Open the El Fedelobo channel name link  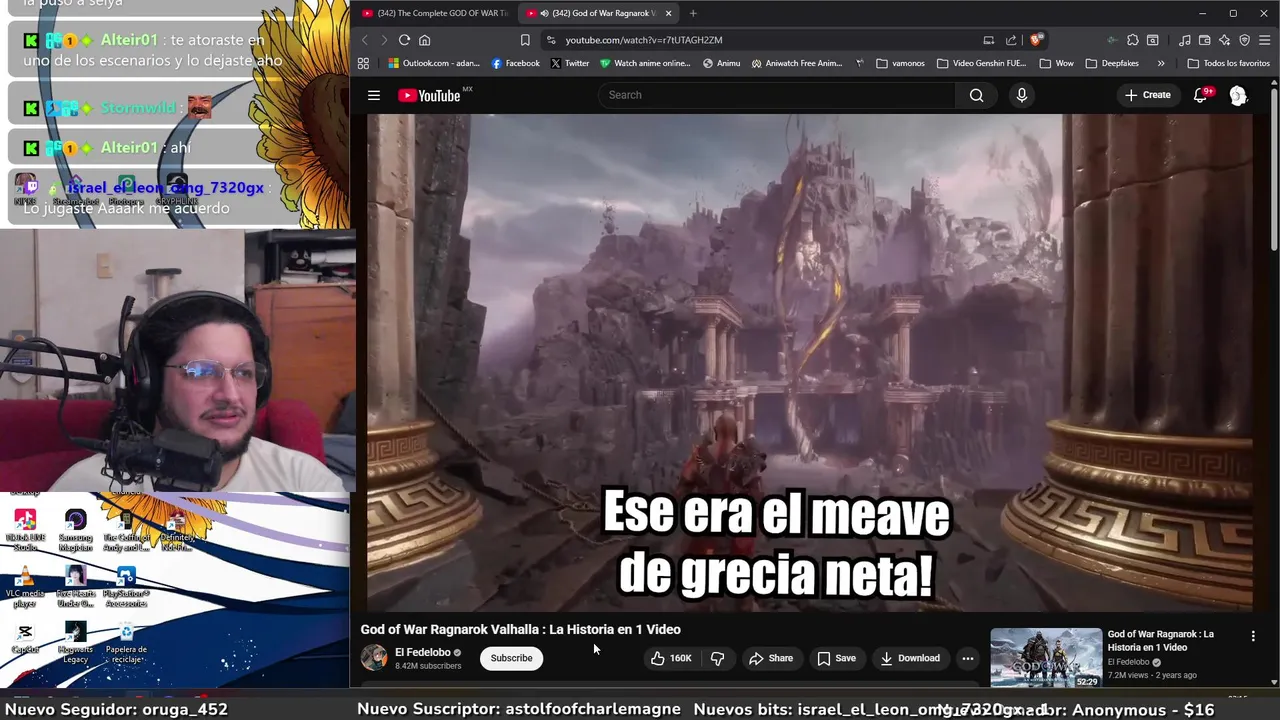[x=422, y=652]
